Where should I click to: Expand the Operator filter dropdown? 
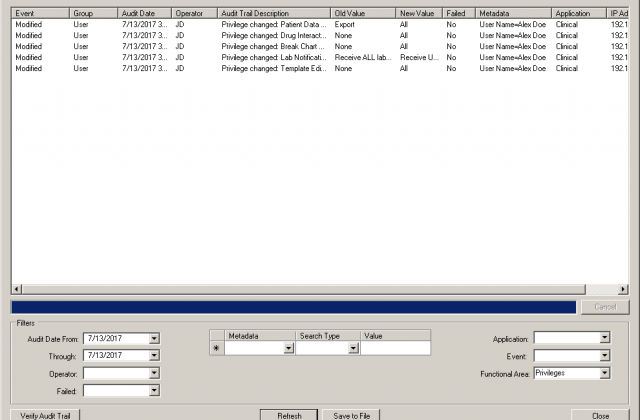pos(154,373)
